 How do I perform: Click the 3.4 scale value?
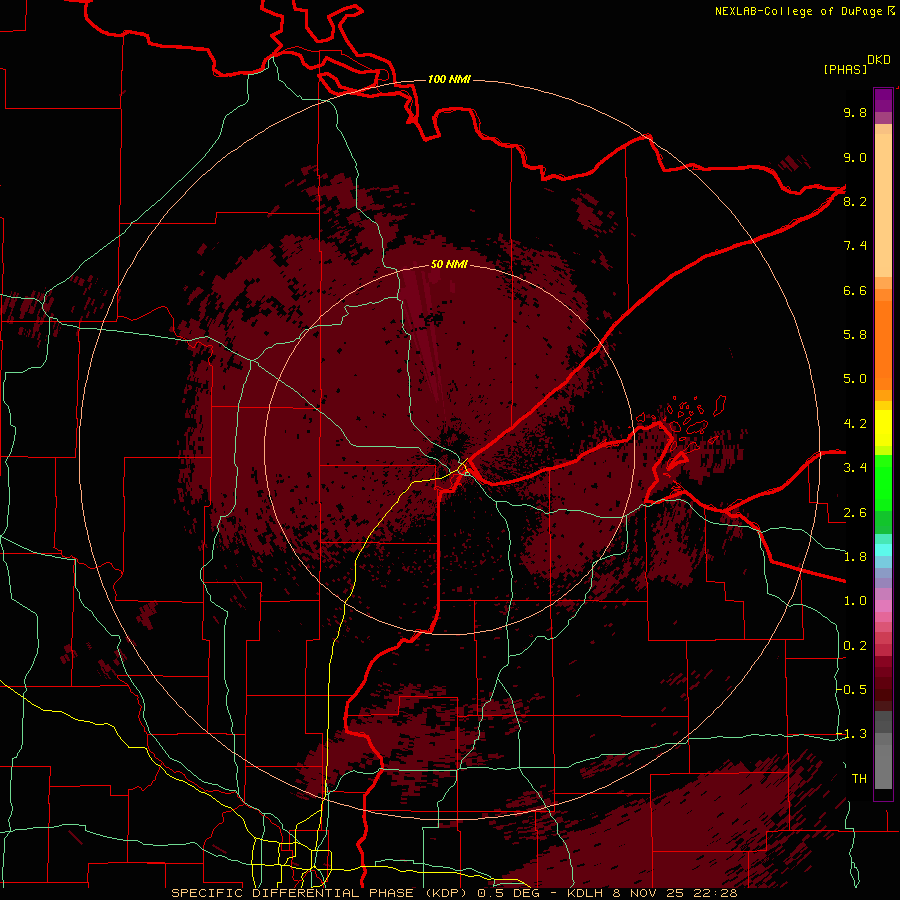coord(855,468)
